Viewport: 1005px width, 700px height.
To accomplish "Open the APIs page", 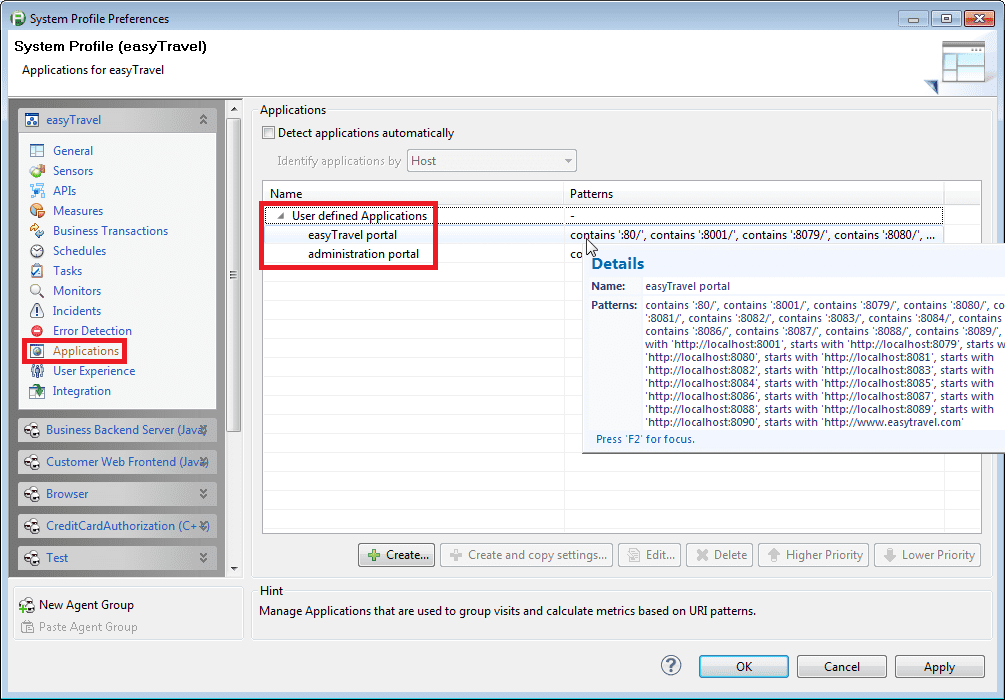I will click(x=64, y=190).
